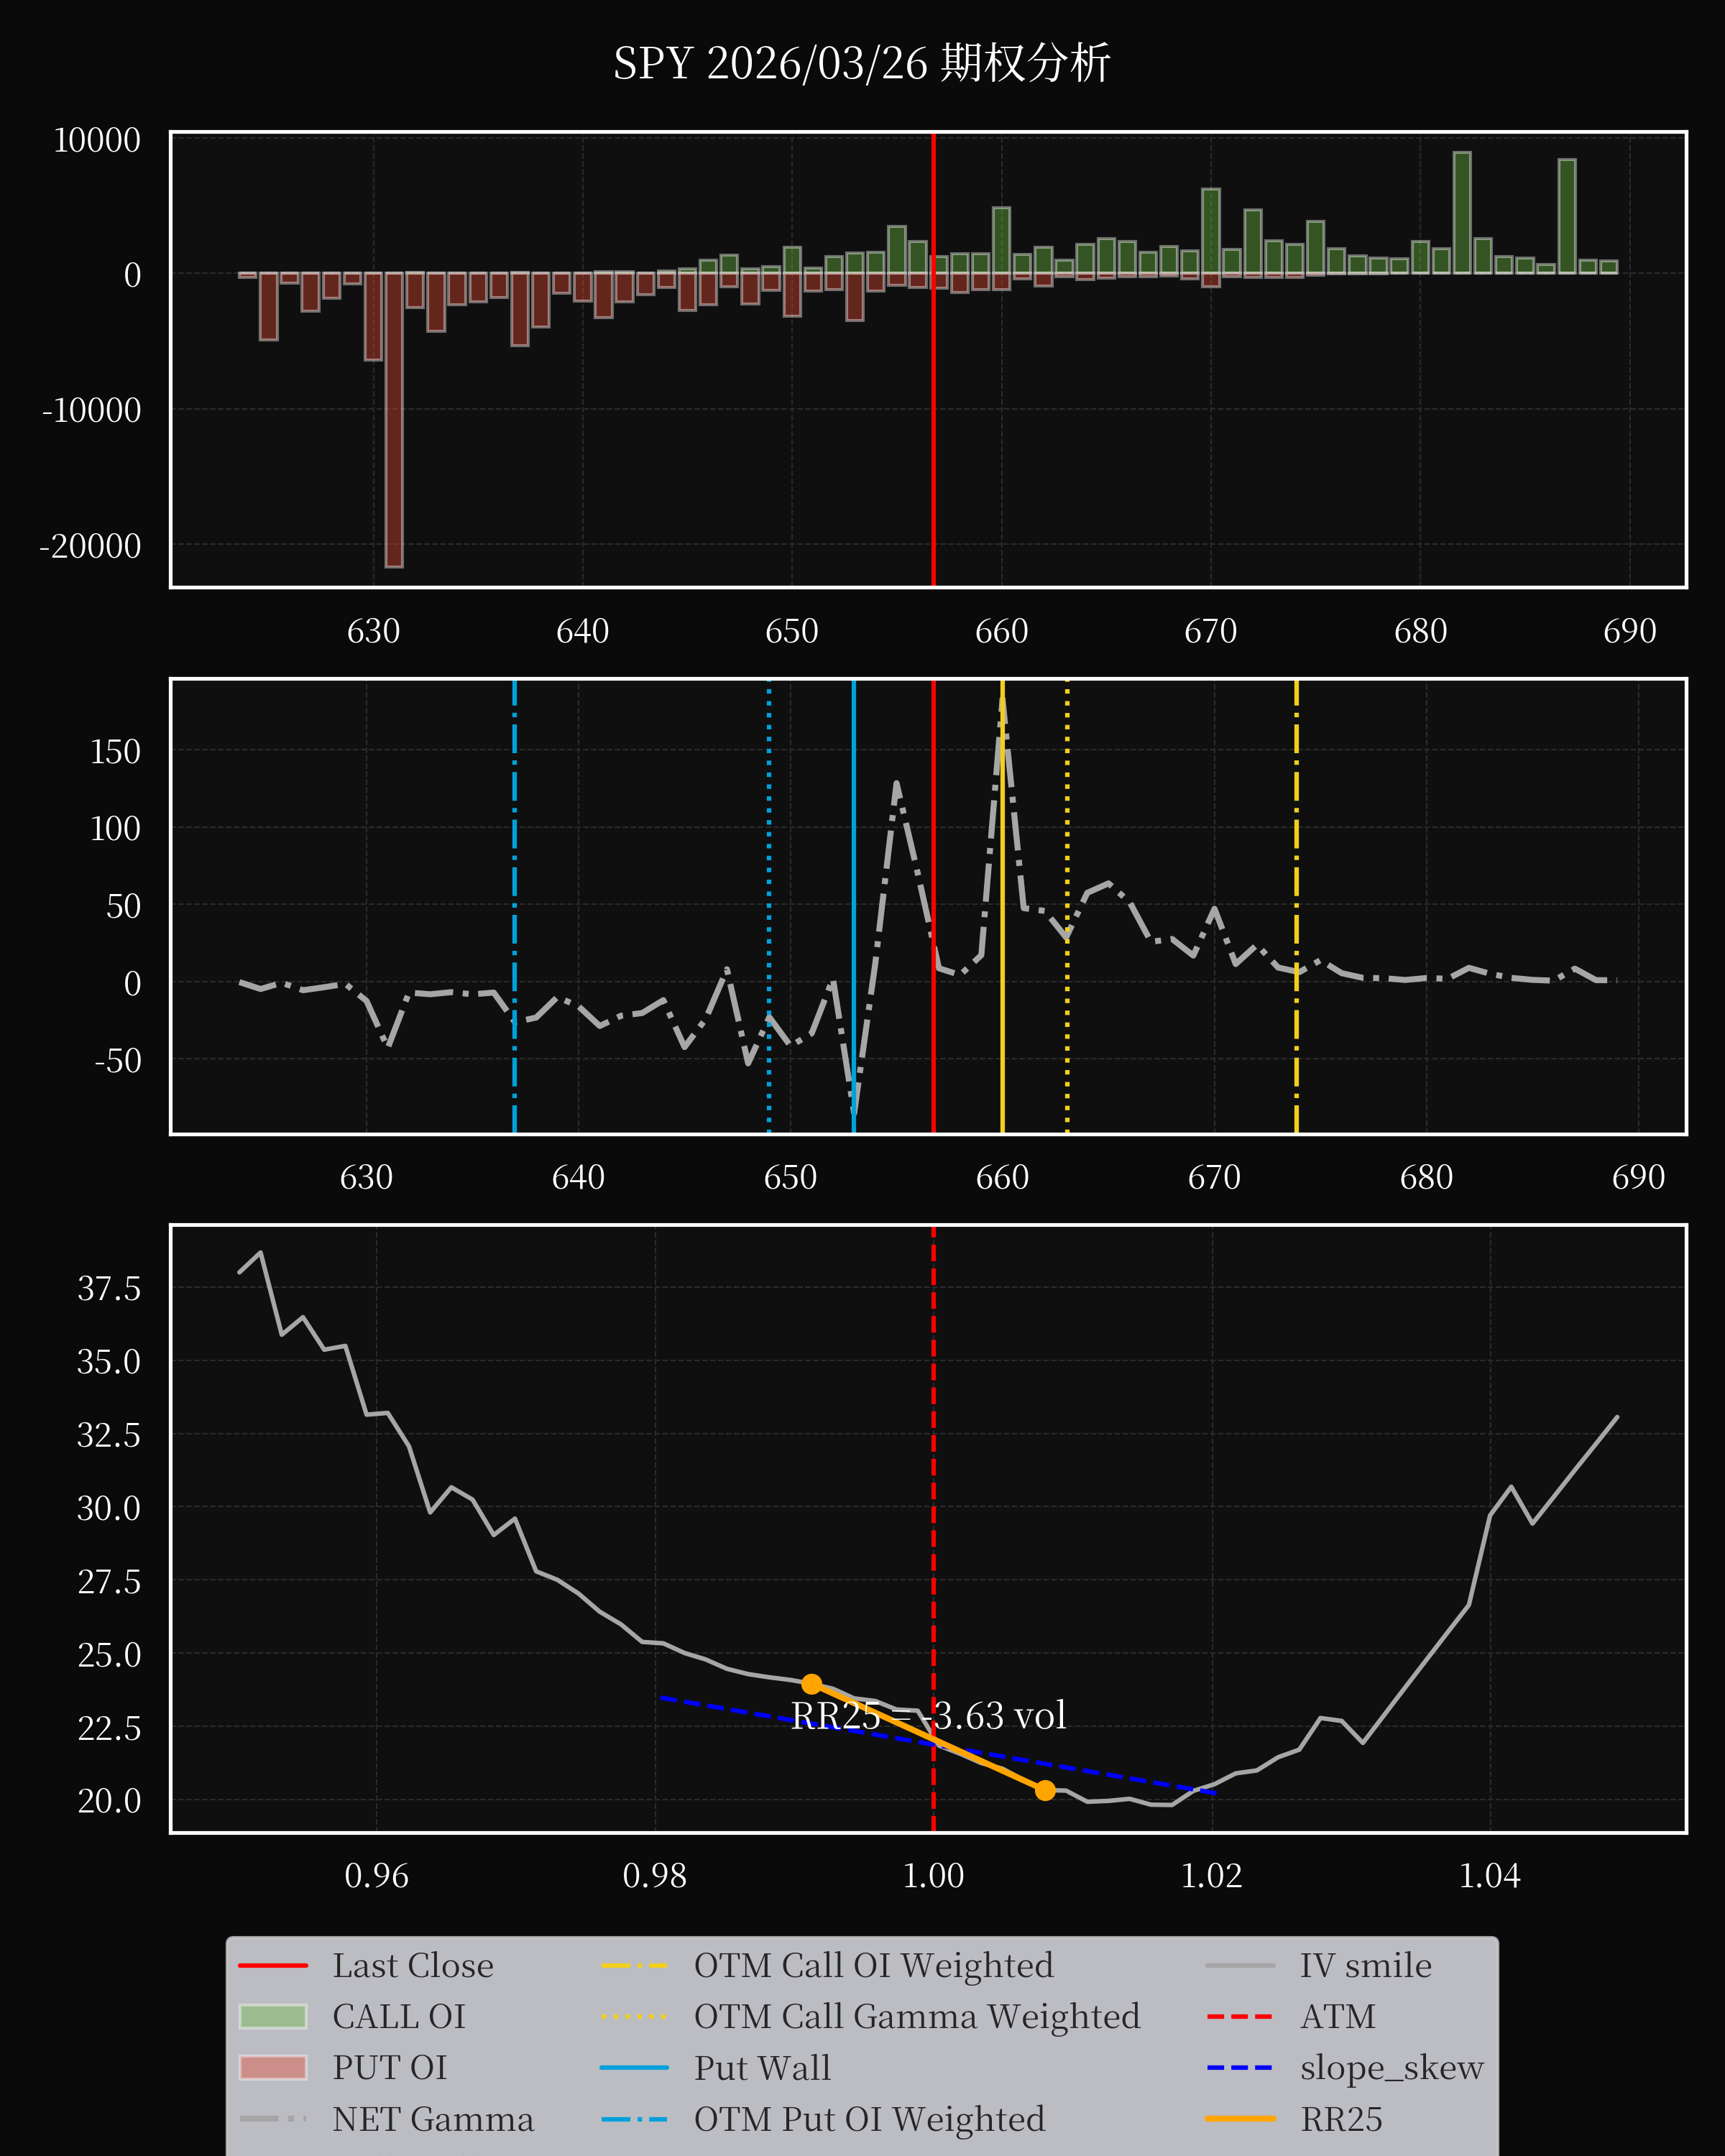Click the 'OTM Call Gamma Weighted' legend label
The width and height of the screenshot is (1725, 2156).
click(917, 2017)
